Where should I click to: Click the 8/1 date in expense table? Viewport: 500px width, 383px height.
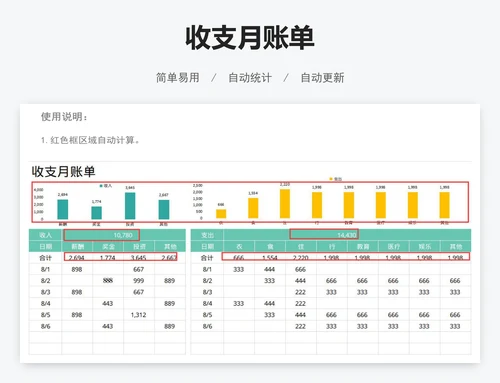207,269
